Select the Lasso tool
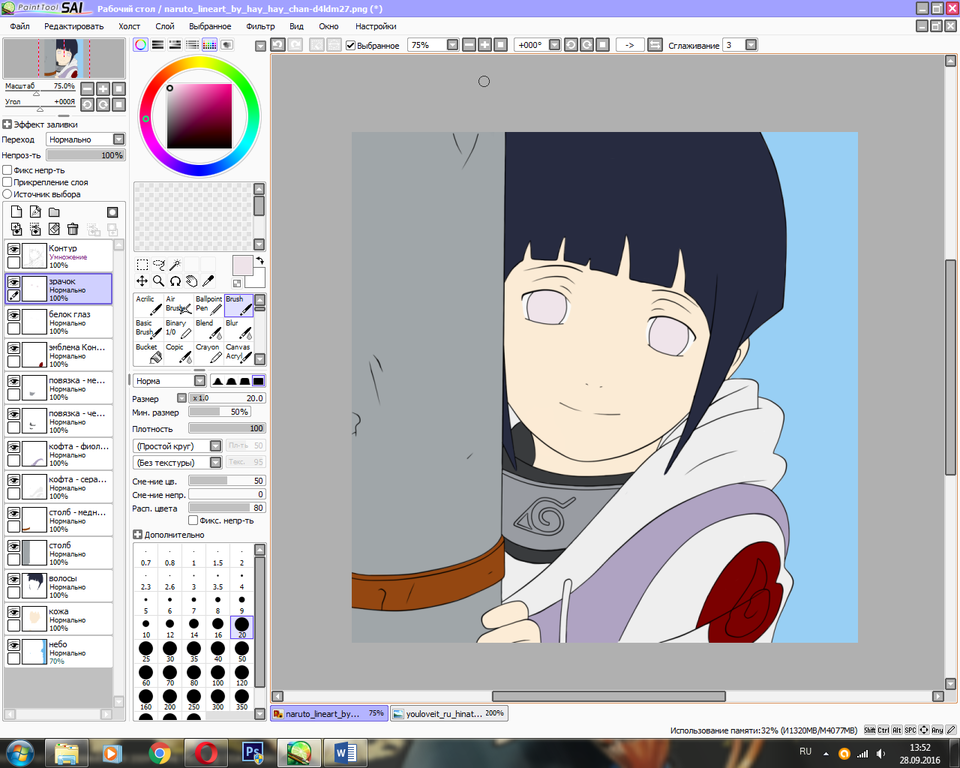Screen dimensions: 960x768 [159, 265]
